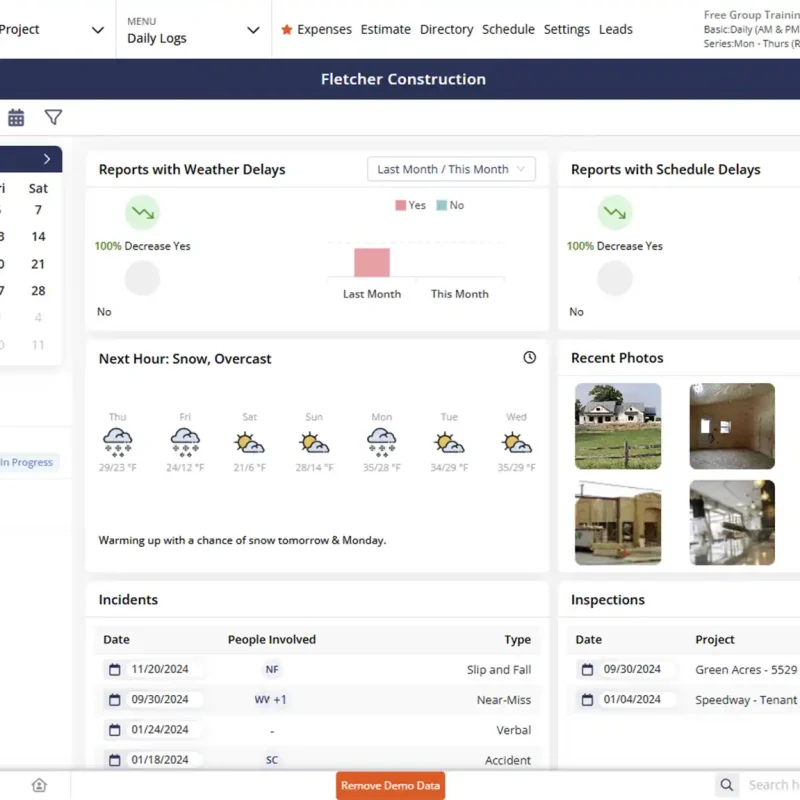Viewport: 800px width, 800px height.
Task: Select Saturday 21 on the calendar
Action: click(38, 264)
